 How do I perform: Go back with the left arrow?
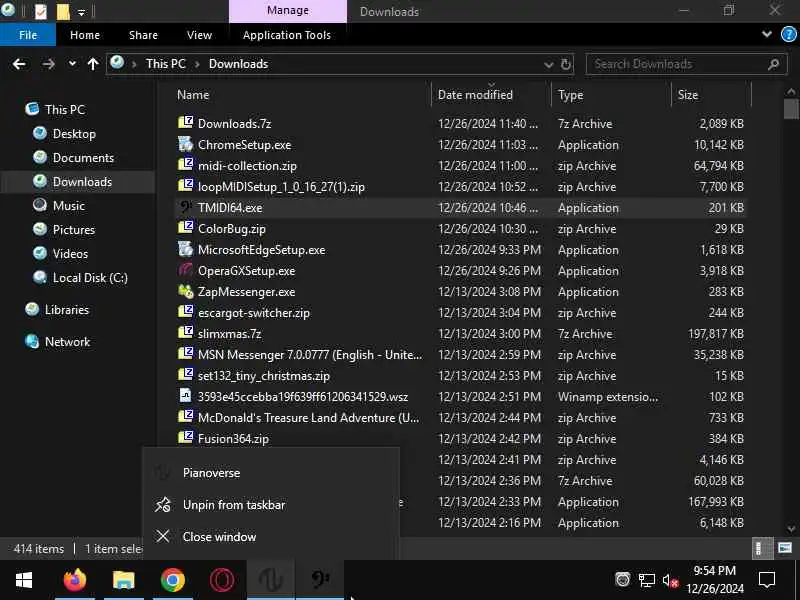pyautogui.click(x=19, y=64)
